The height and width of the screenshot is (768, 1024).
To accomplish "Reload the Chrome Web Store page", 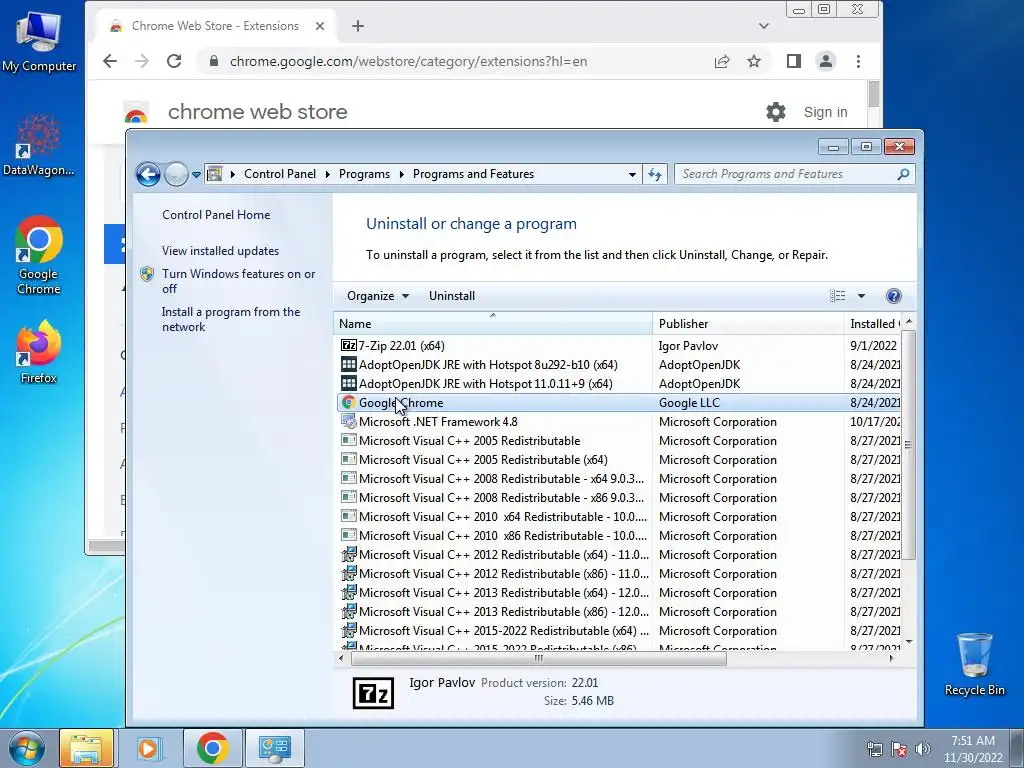I will click(x=174, y=61).
